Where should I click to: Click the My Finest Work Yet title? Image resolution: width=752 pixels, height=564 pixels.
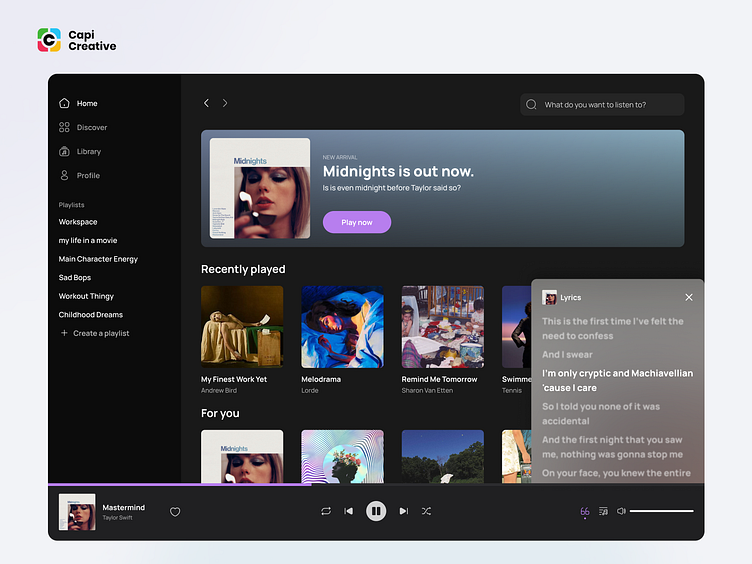[x=234, y=379]
